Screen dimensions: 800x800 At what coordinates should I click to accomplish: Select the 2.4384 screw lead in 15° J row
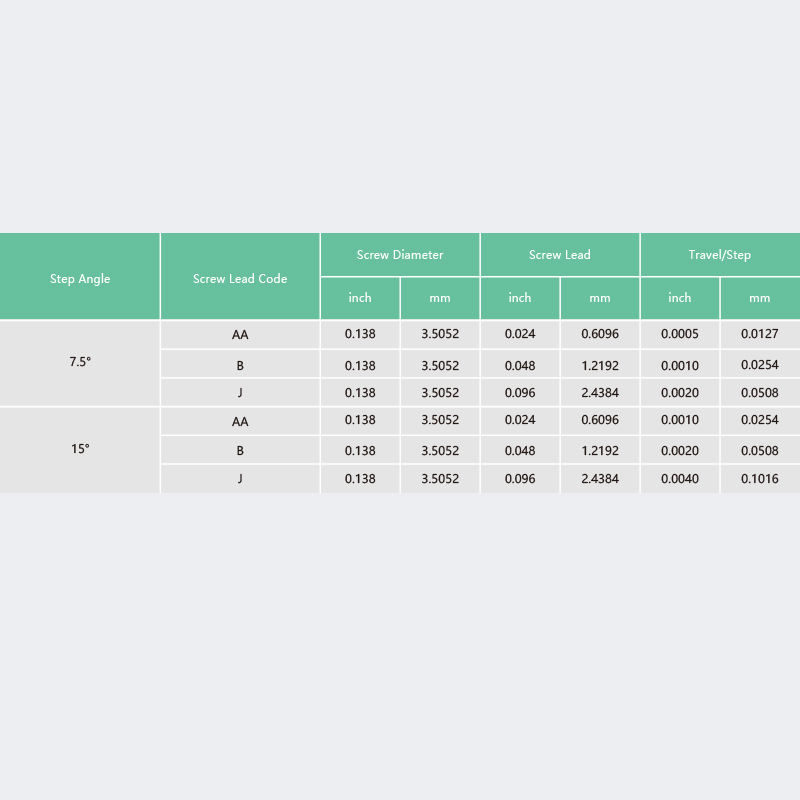(x=600, y=479)
